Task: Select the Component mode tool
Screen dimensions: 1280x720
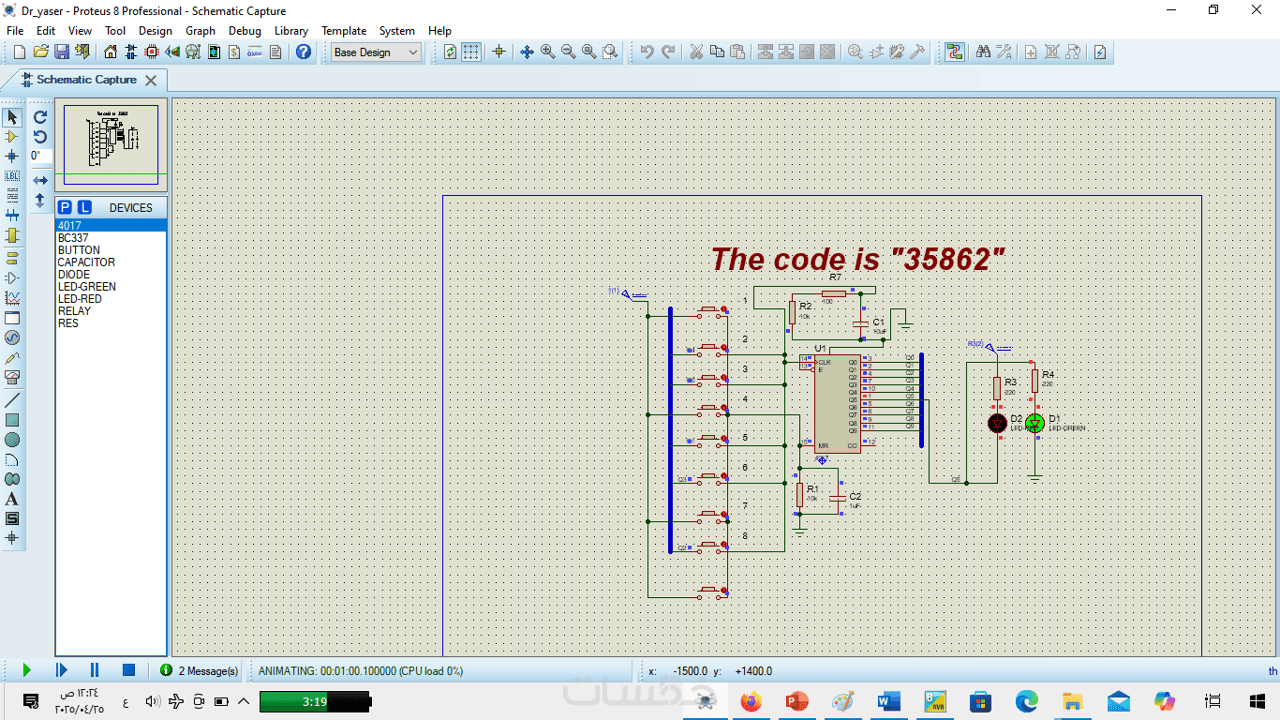Action: pos(12,137)
